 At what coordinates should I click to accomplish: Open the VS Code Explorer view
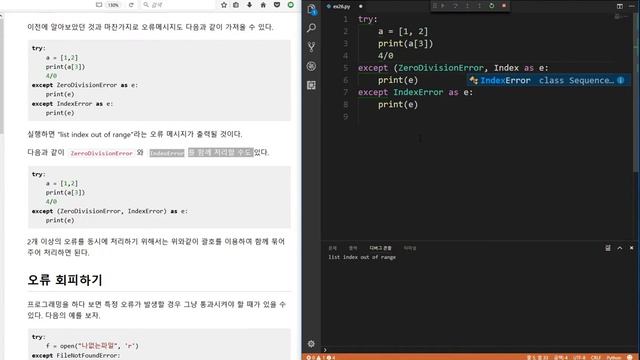(311, 9)
